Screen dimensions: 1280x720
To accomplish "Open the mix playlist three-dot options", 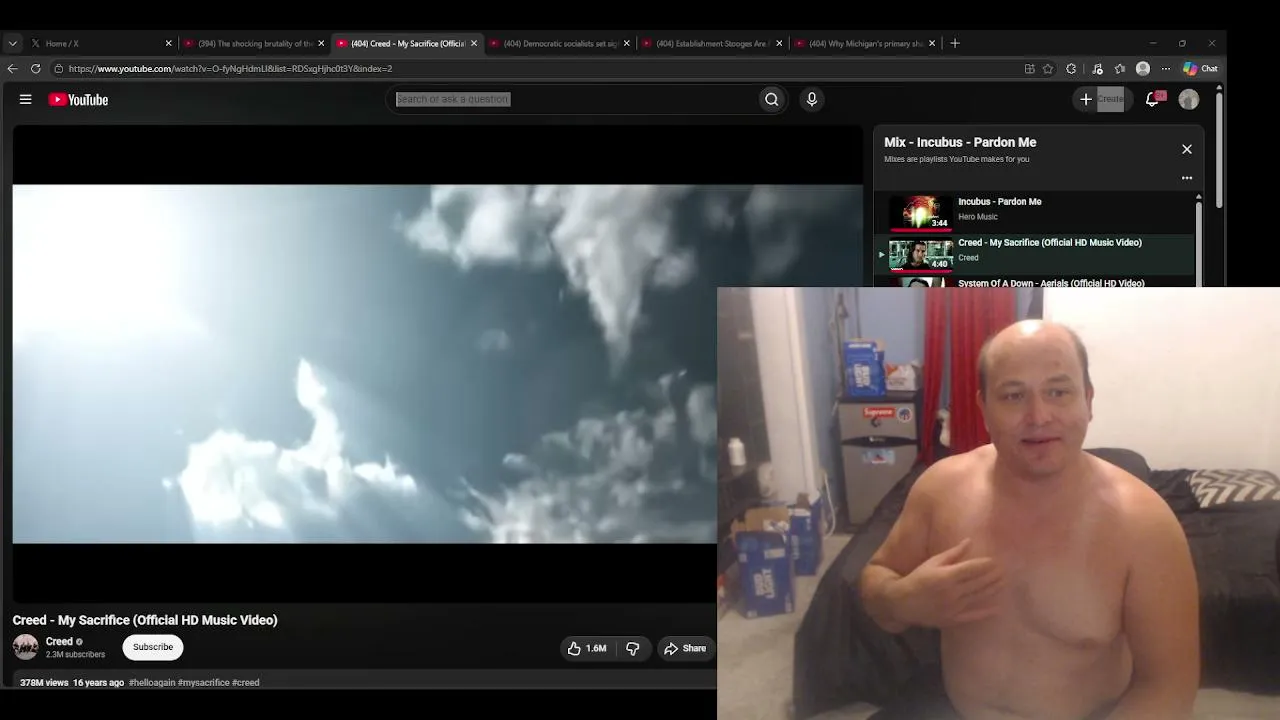I will click(x=1187, y=178).
